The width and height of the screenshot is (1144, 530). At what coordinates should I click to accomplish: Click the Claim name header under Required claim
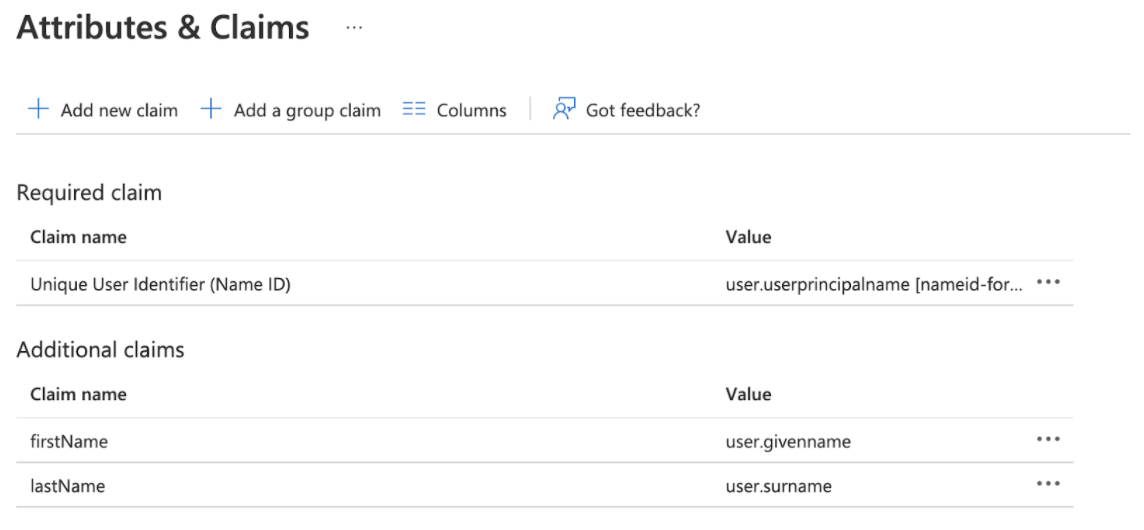point(78,237)
